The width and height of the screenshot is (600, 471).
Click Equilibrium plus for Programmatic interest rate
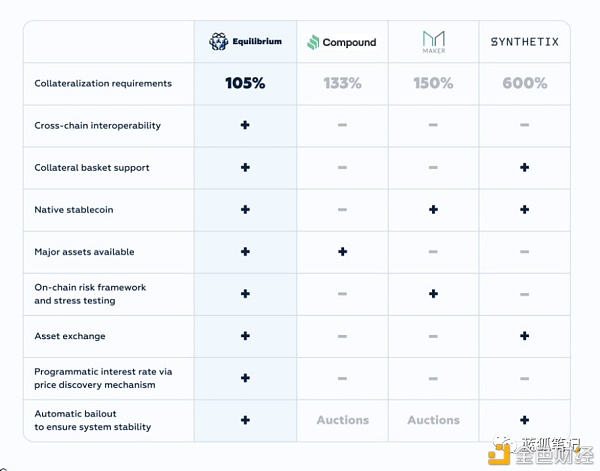click(x=245, y=378)
